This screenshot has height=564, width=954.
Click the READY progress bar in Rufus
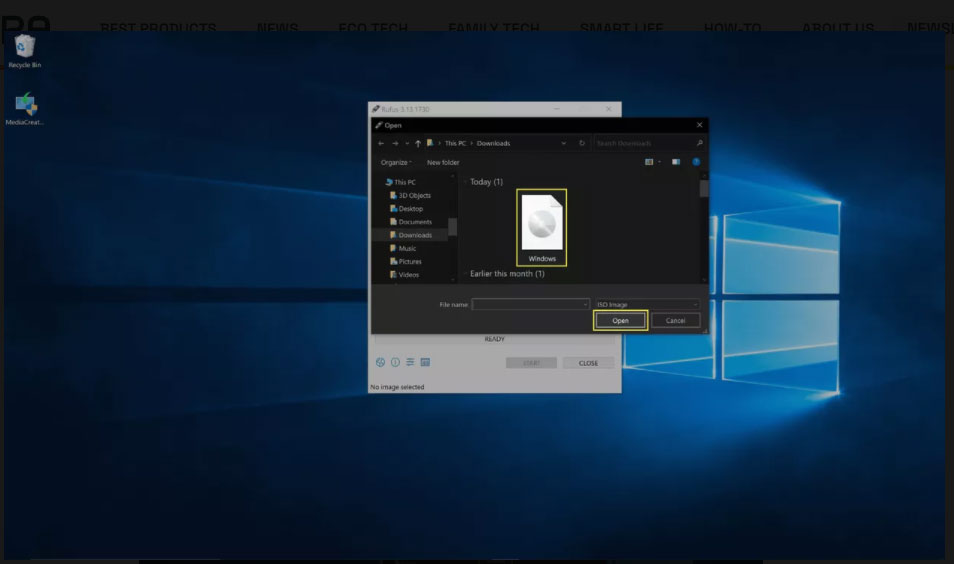pyautogui.click(x=495, y=339)
